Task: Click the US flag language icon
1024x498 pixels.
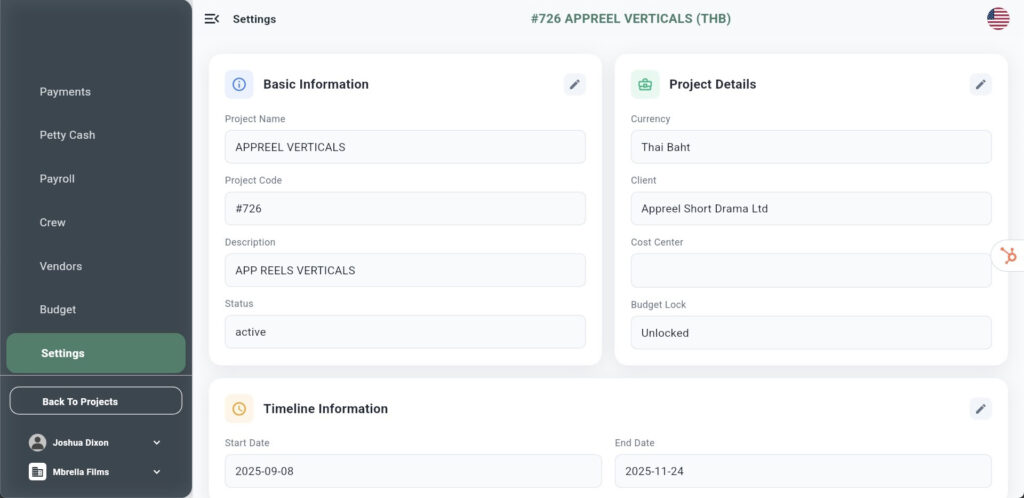Action: [997, 19]
